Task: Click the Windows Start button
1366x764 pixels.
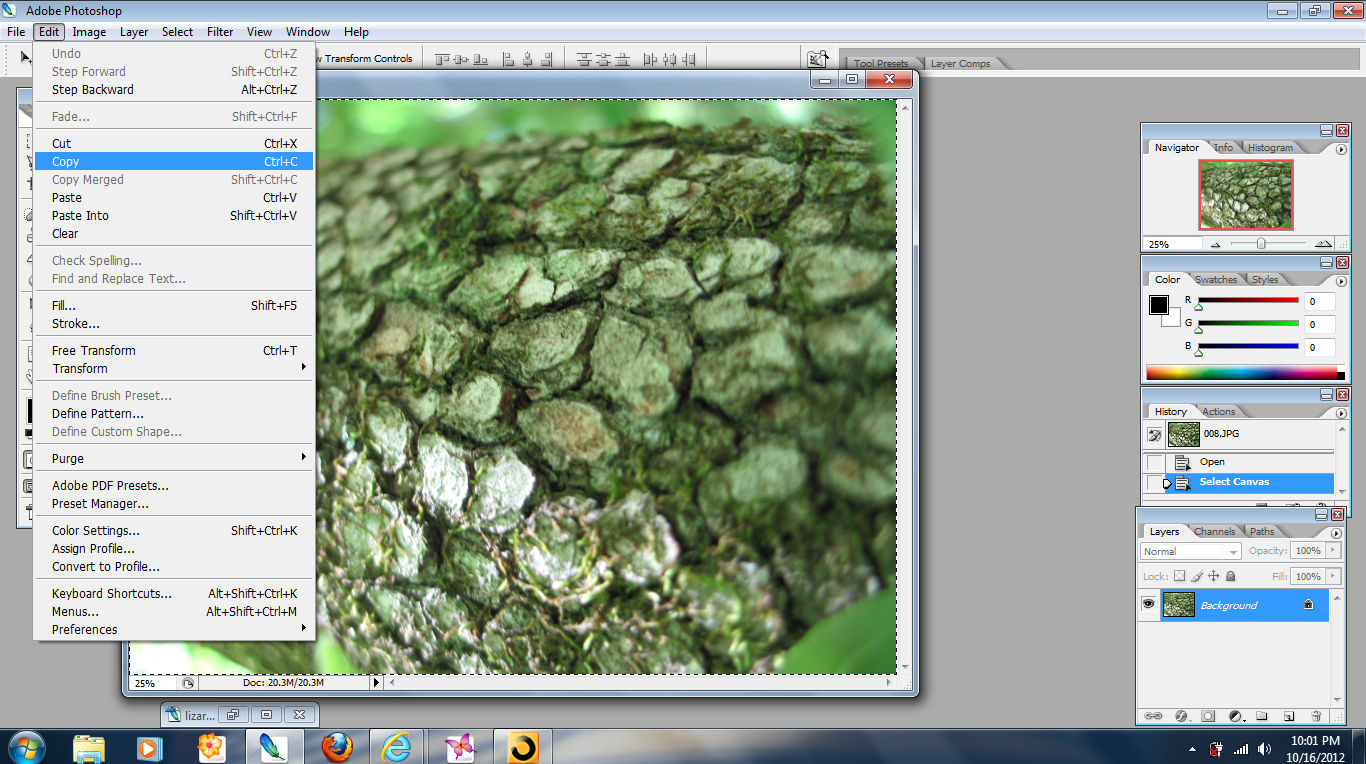Action: pos(25,746)
